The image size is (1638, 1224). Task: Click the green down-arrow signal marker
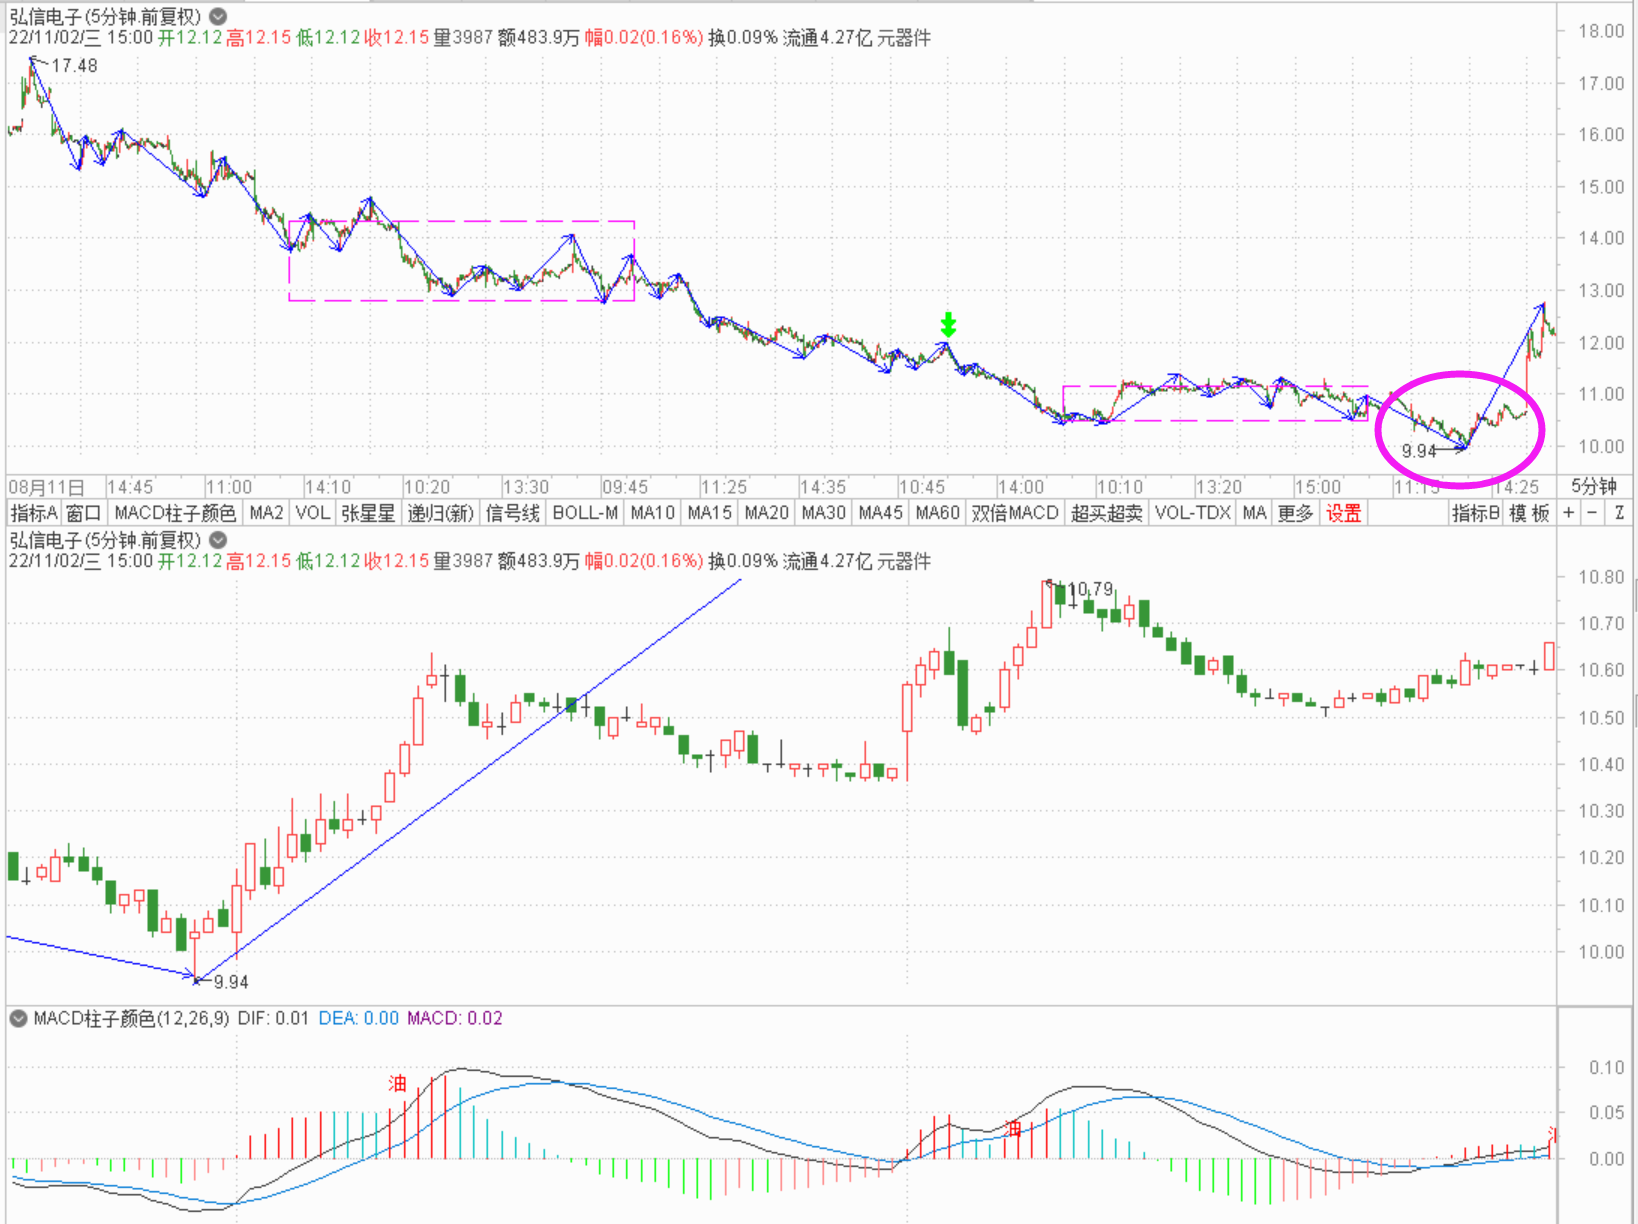pyautogui.click(x=948, y=324)
